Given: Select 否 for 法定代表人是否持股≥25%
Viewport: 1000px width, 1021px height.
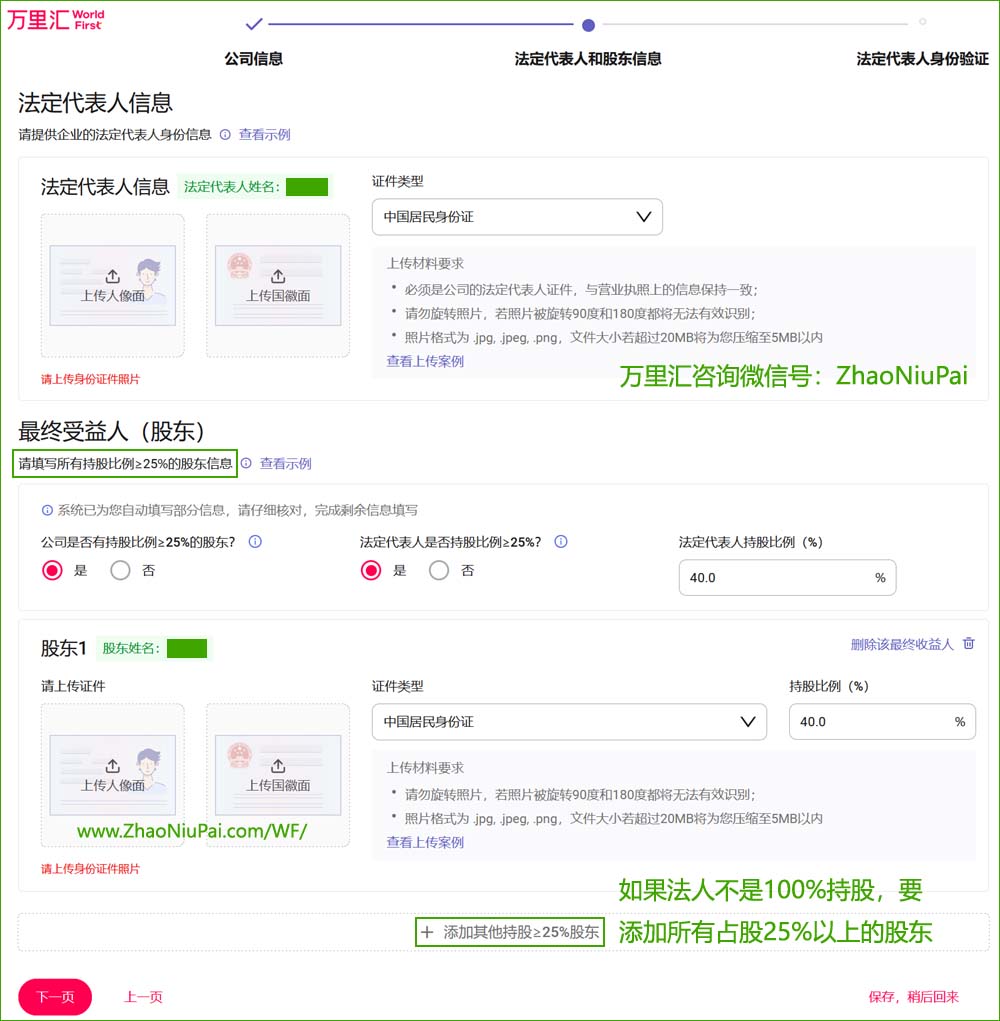Looking at the screenshot, I should click(439, 570).
